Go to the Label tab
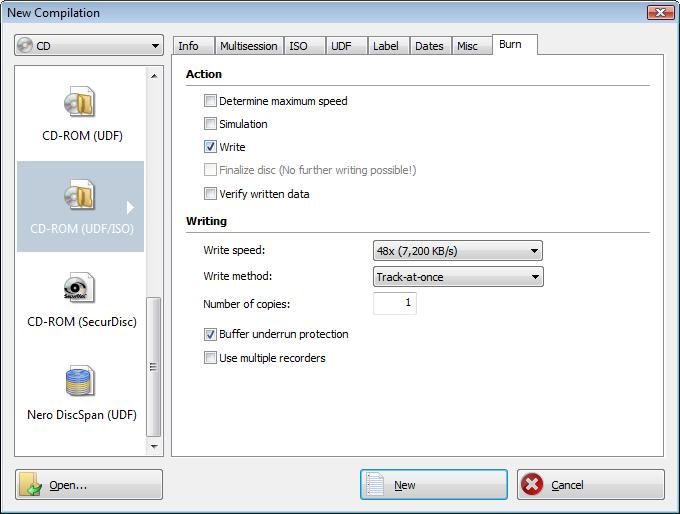 click(389, 46)
